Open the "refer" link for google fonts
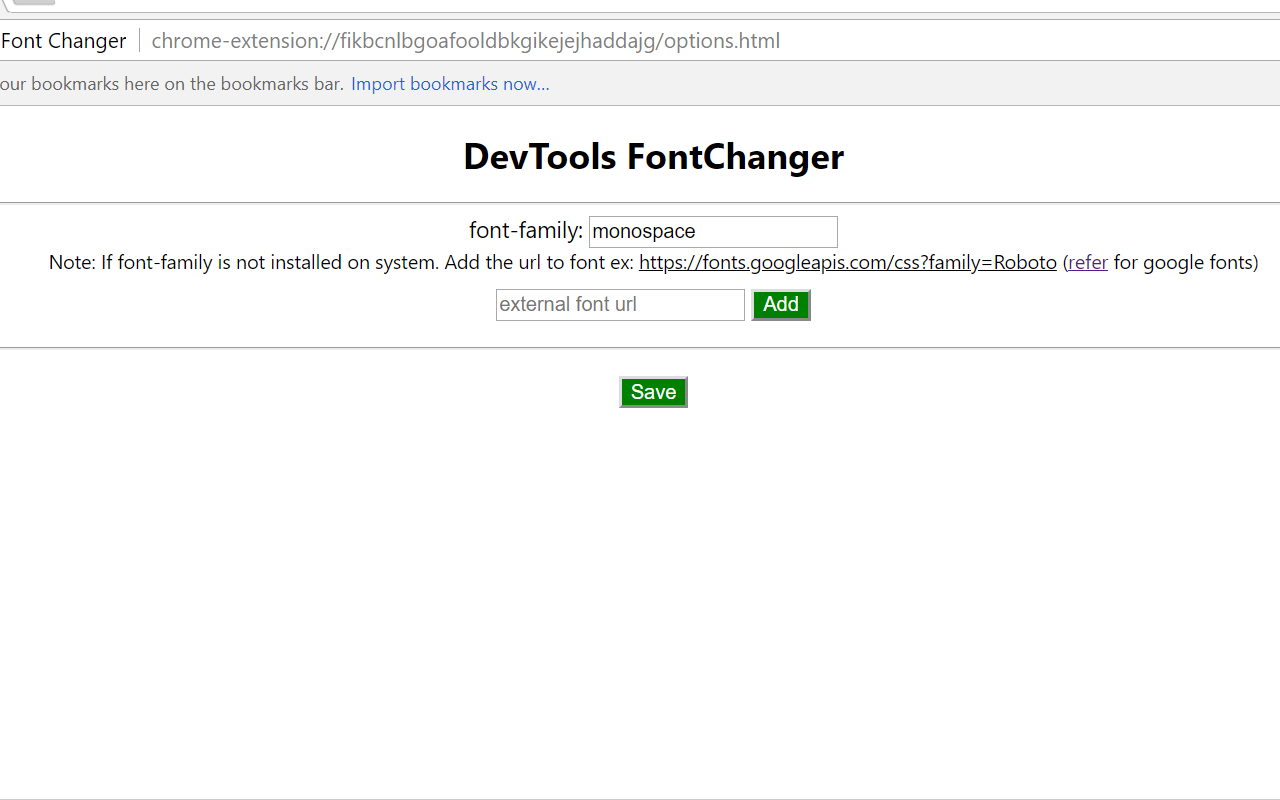Image resolution: width=1280 pixels, height=800 pixels. tap(1087, 262)
